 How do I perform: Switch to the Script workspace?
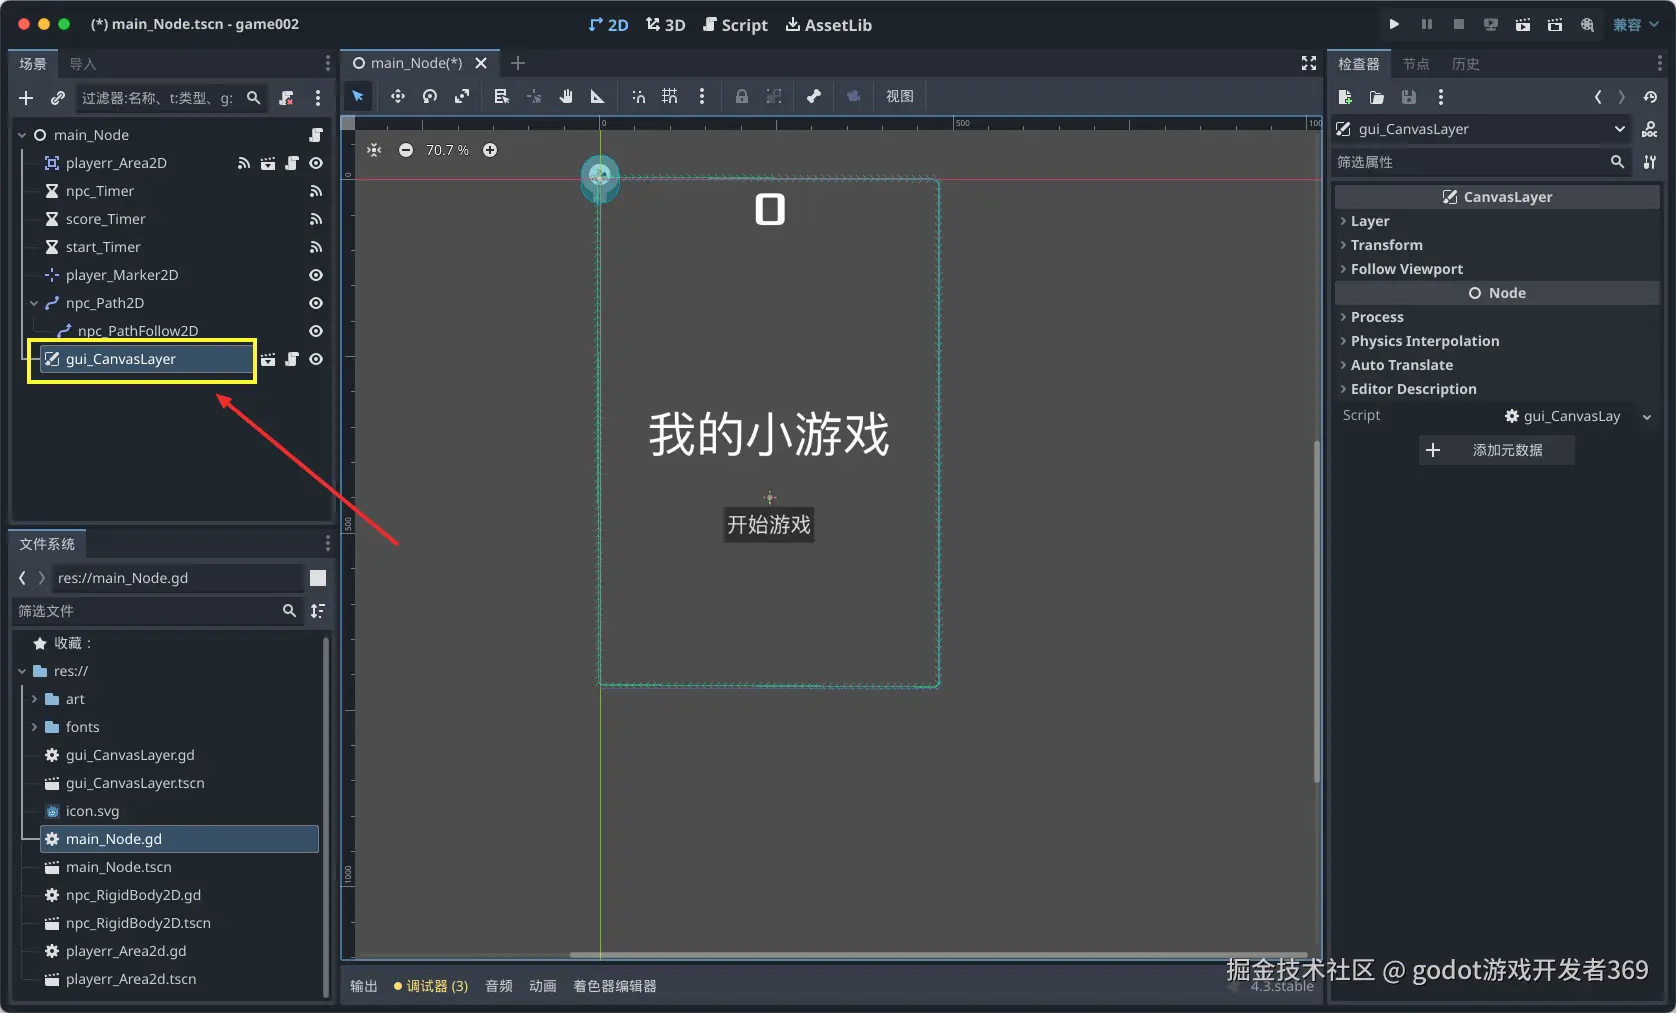click(x=736, y=25)
